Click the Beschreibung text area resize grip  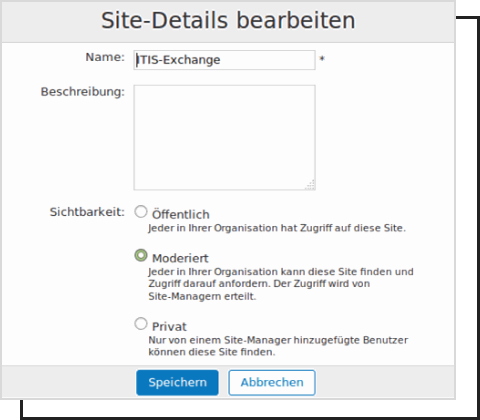click(310, 185)
